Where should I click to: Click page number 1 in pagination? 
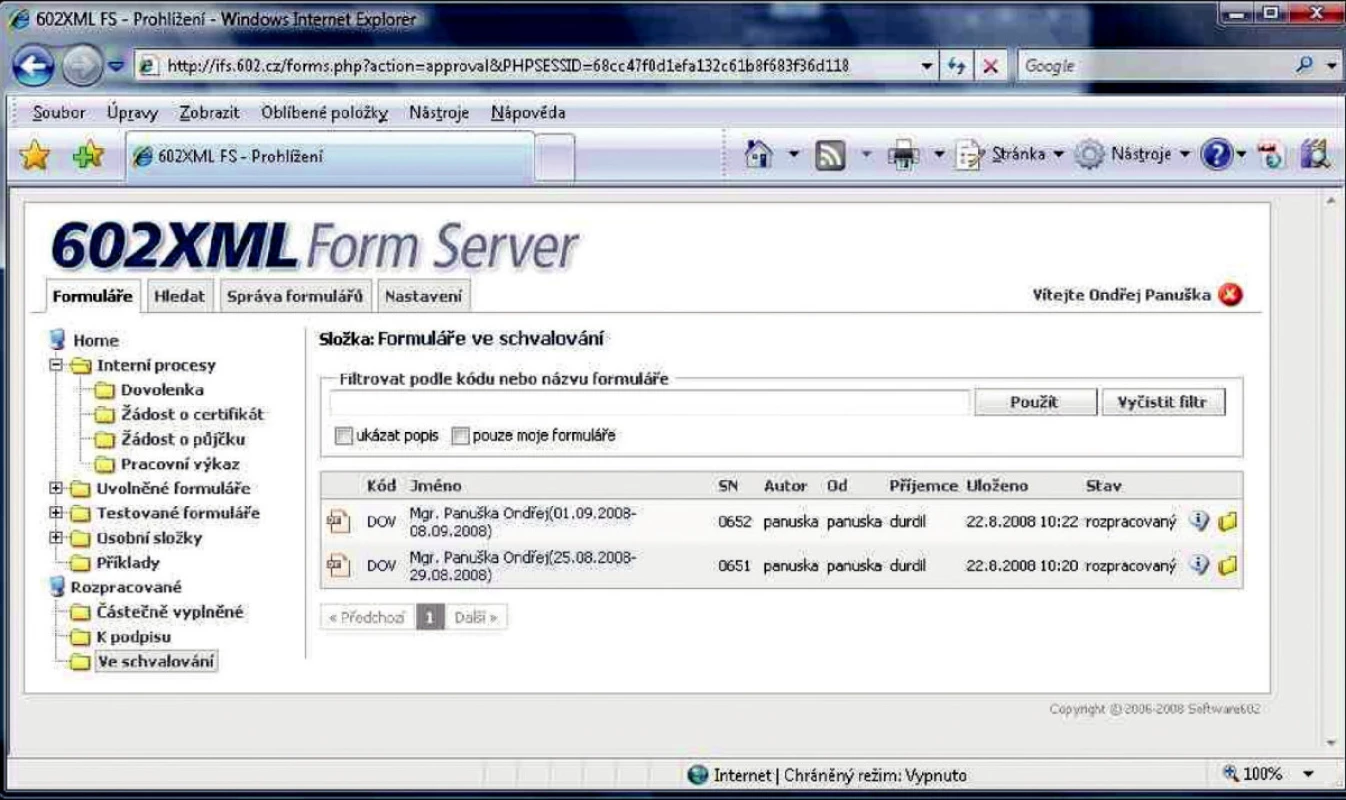428,618
